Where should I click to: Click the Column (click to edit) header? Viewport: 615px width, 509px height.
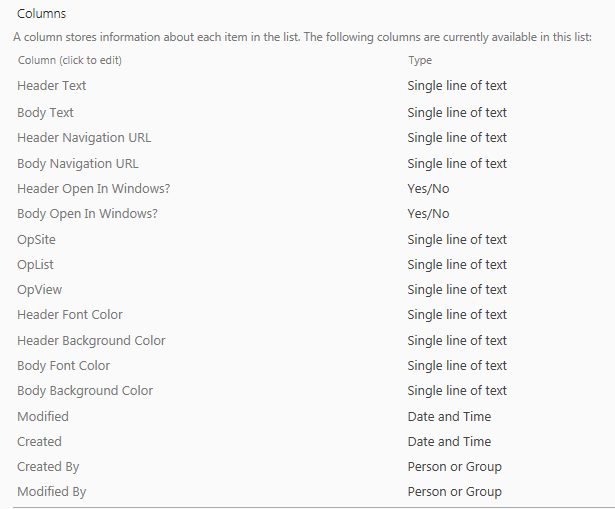coord(70,60)
